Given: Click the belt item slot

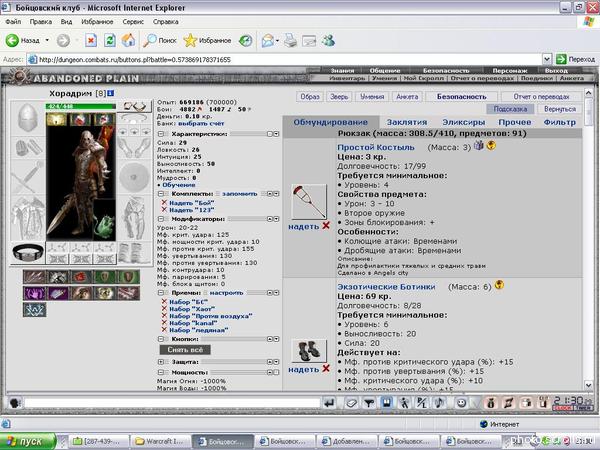Looking at the screenshot, I should coord(28,252).
